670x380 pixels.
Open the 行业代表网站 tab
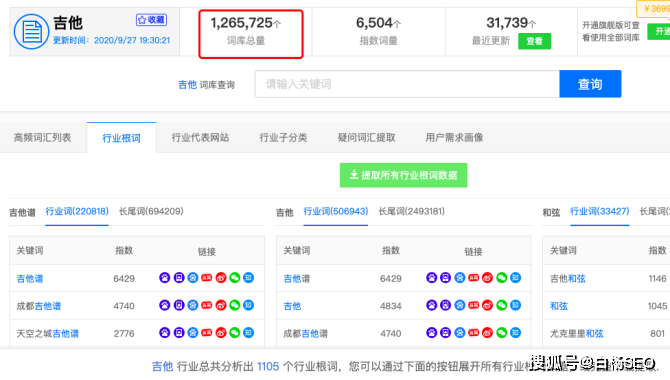pyautogui.click(x=200, y=138)
